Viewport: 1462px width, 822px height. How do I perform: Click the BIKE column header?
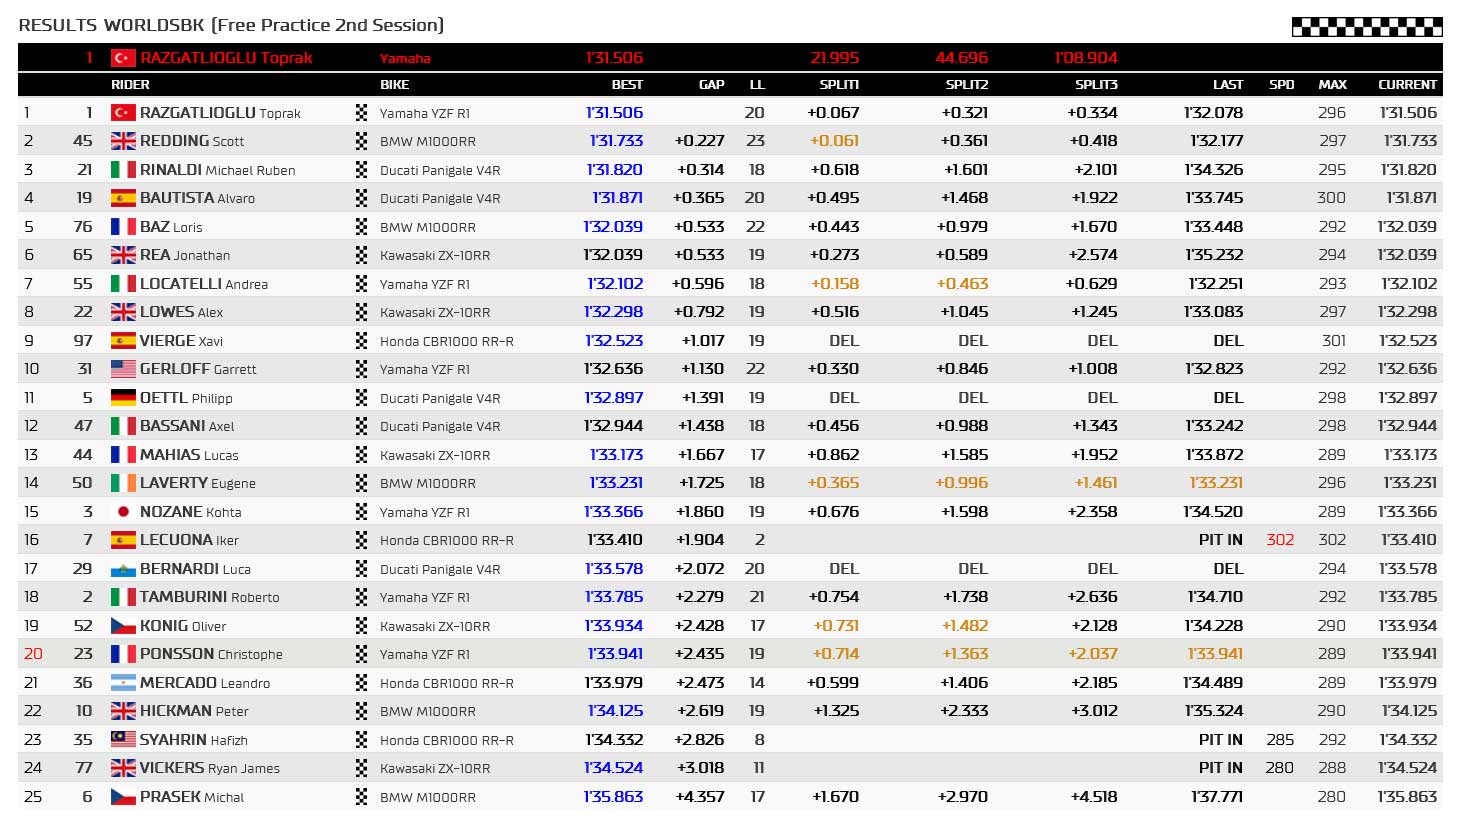click(x=394, y=85)
